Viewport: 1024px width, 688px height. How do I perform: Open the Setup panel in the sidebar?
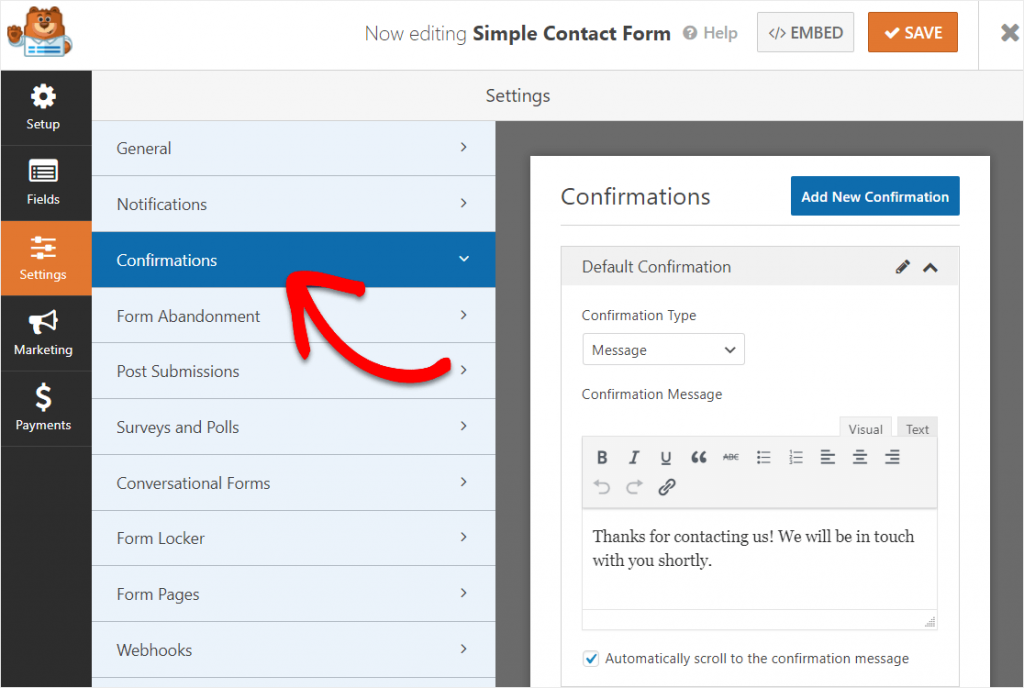[x=43, y=106]
